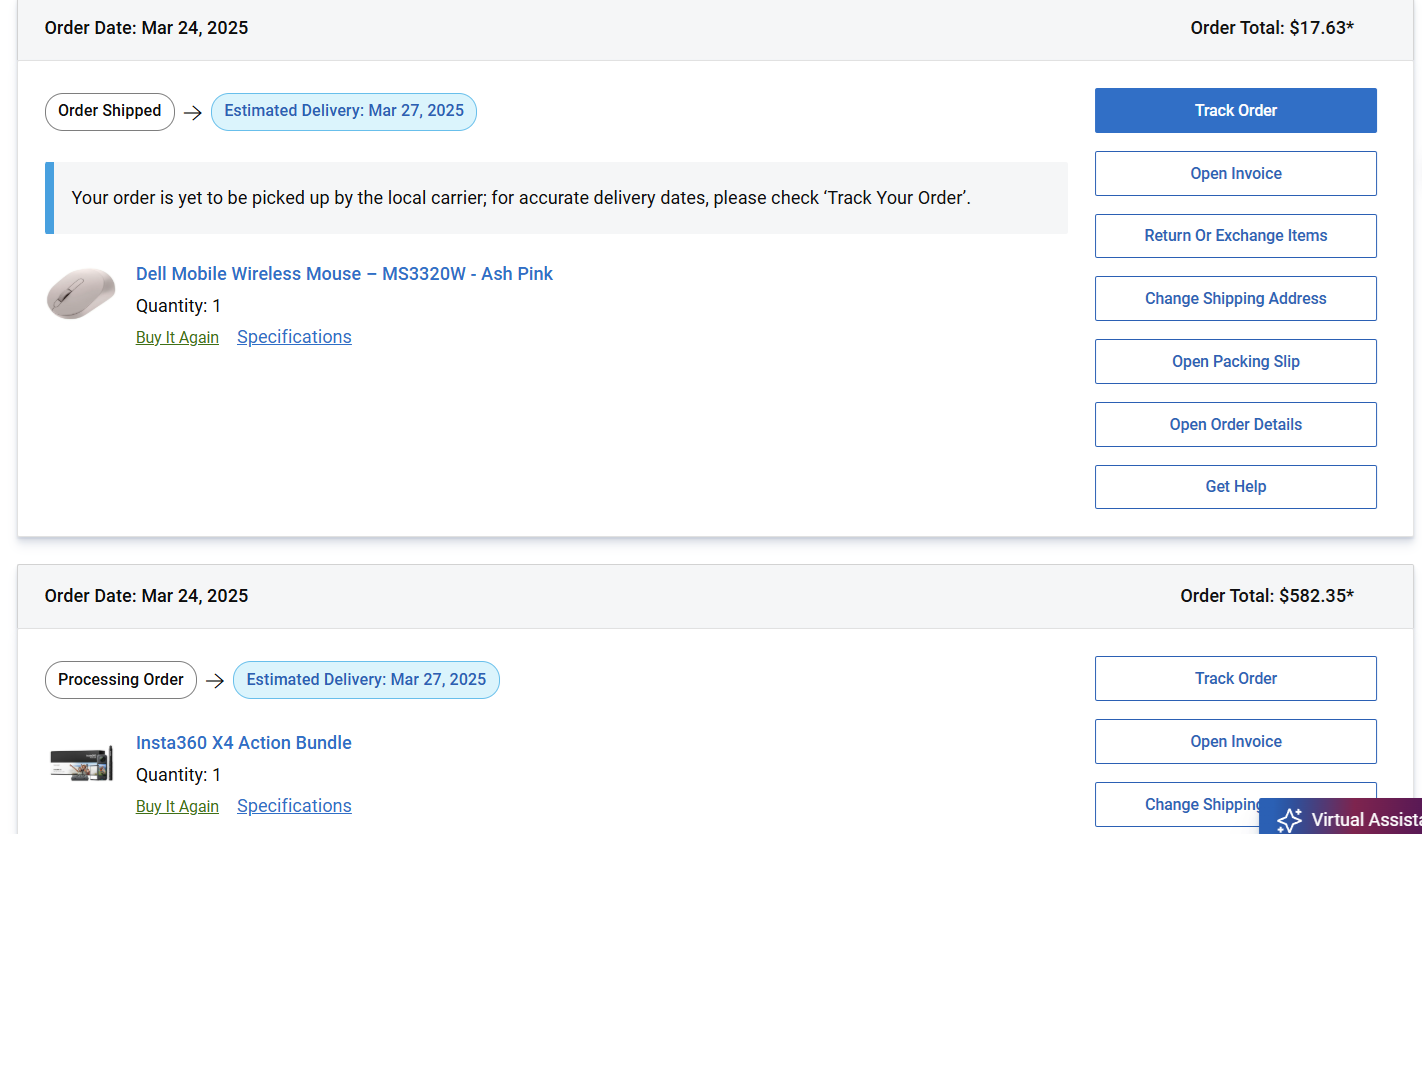View Specifications of the Dell Wireless Mouse

click(x=294, y=337)
